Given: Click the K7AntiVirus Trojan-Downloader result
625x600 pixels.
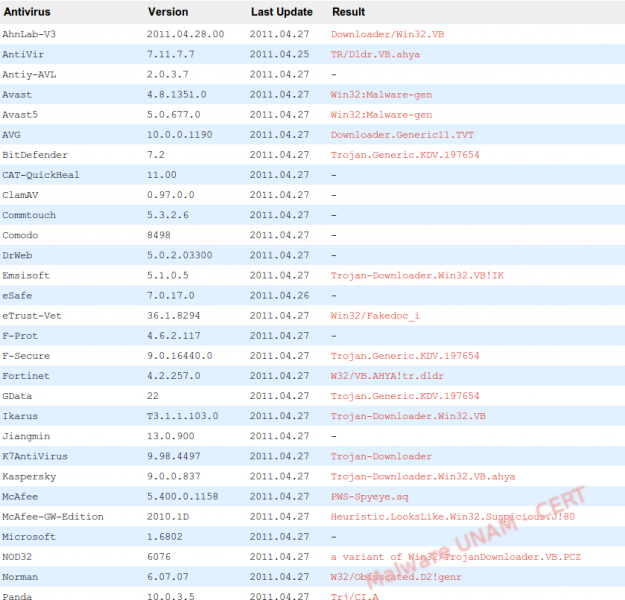Looking at the screenshot, I should click(381, 456).
